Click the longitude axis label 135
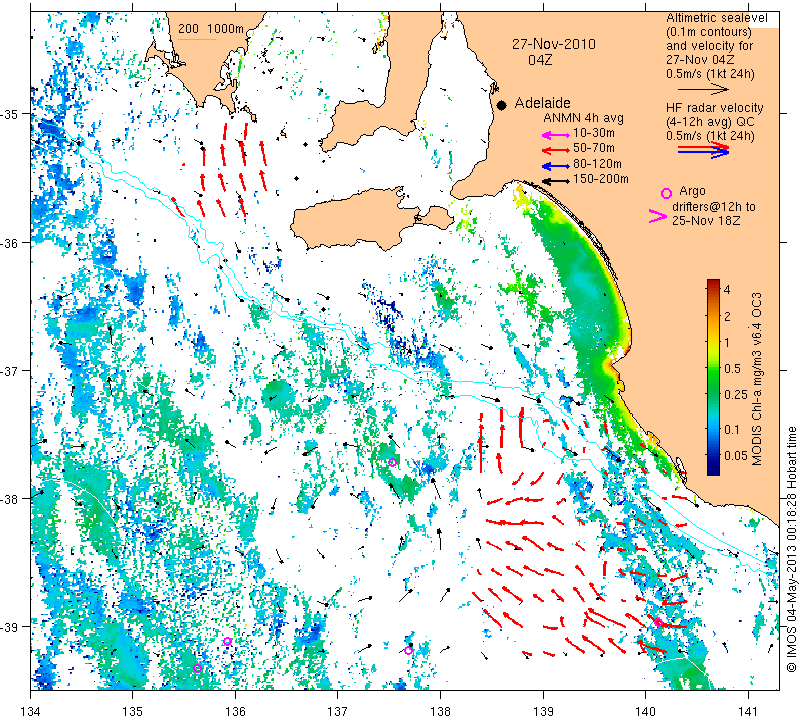This screenshot has width=800, height=720. [x=133, y=710]
